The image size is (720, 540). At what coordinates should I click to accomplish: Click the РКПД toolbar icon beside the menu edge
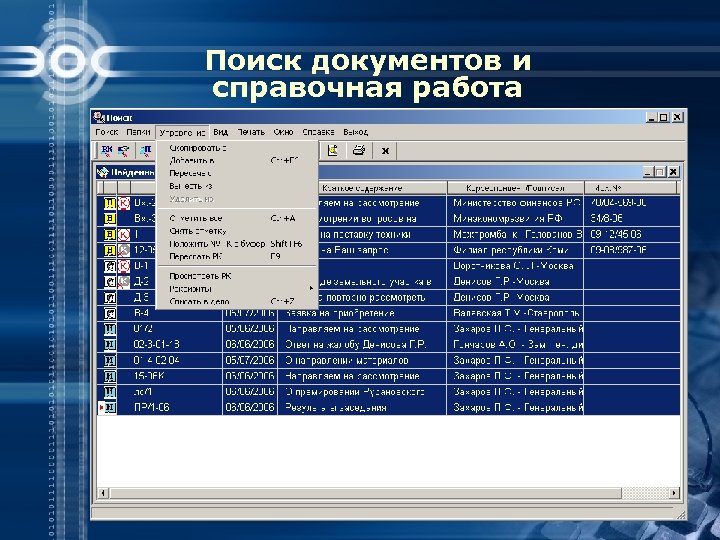[146, 150]
